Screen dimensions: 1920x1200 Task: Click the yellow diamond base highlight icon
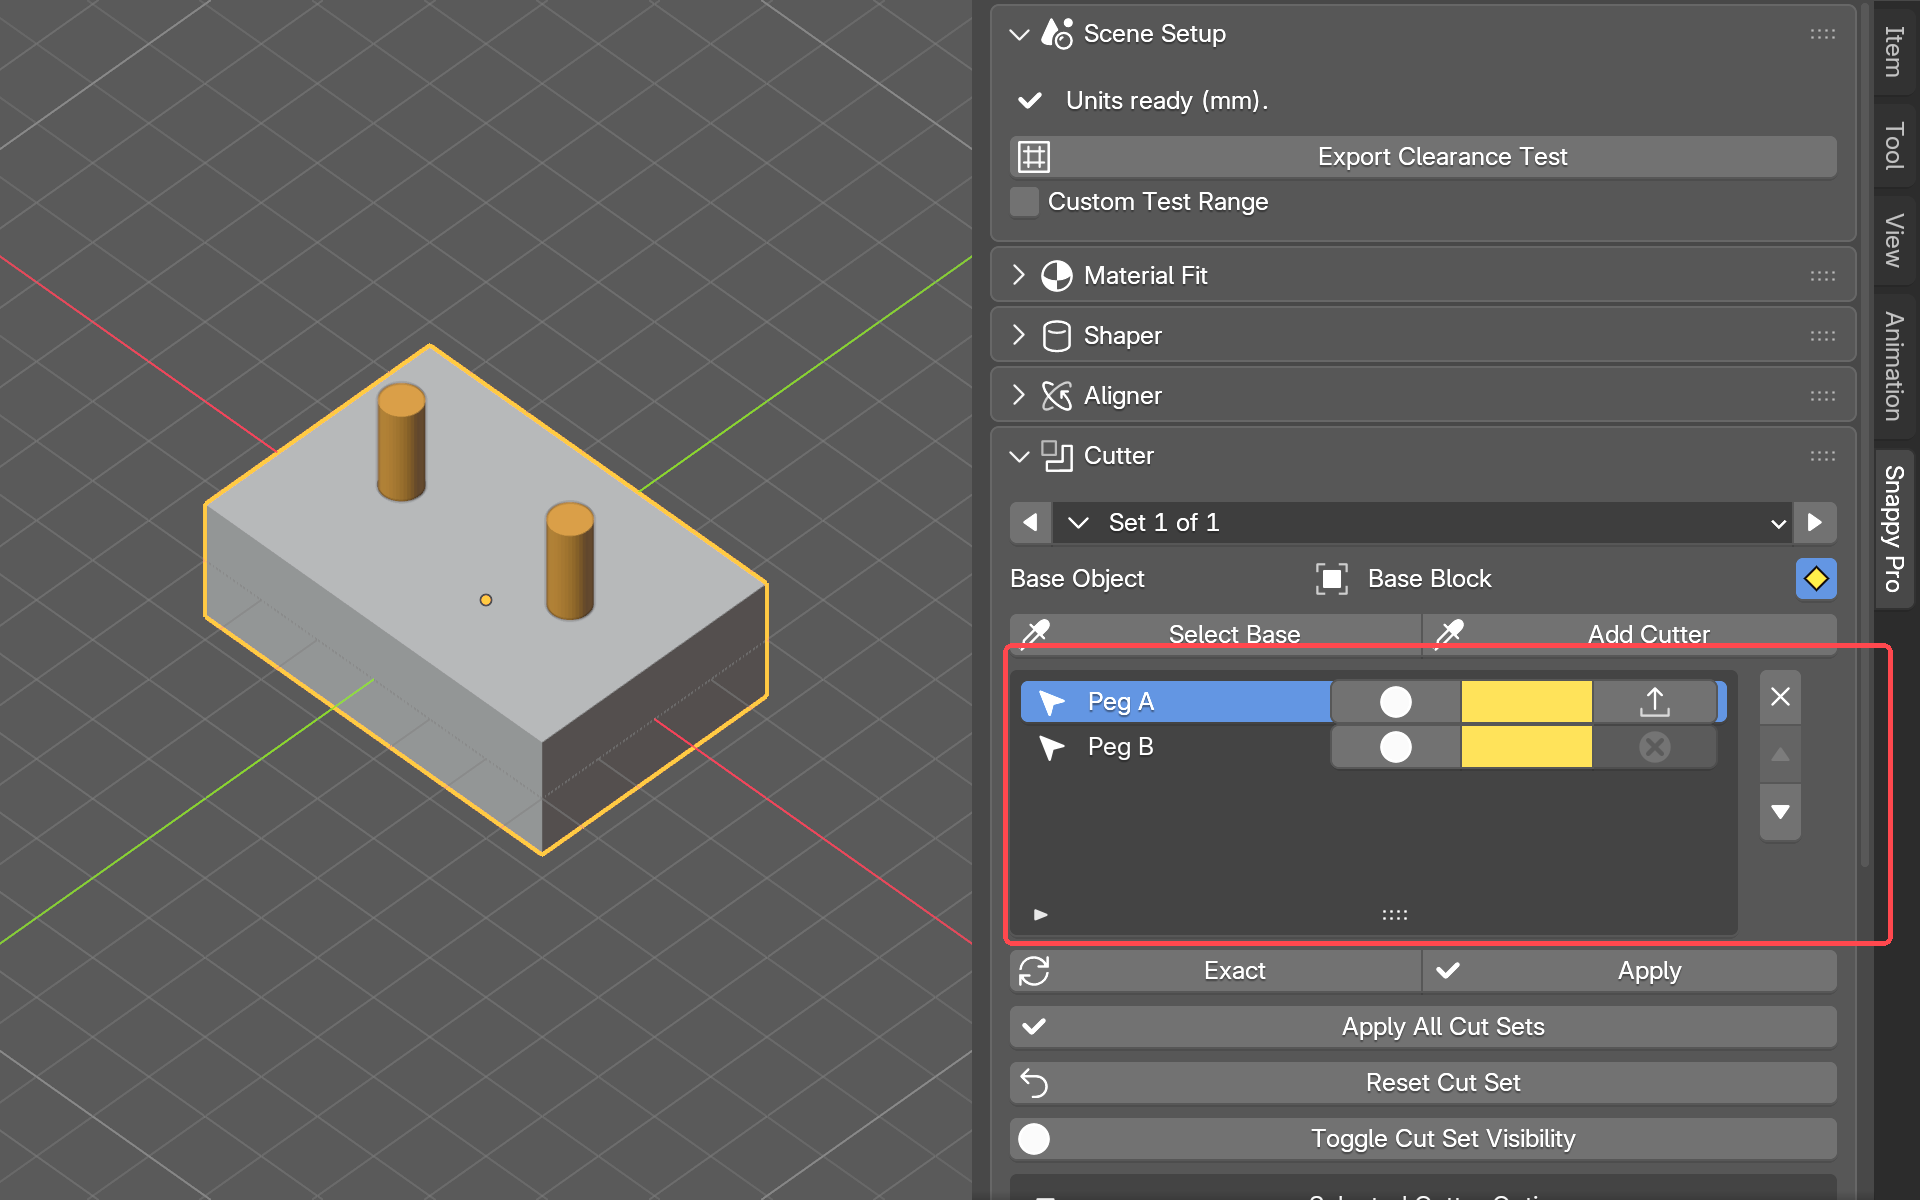[x=1816, y=579]
